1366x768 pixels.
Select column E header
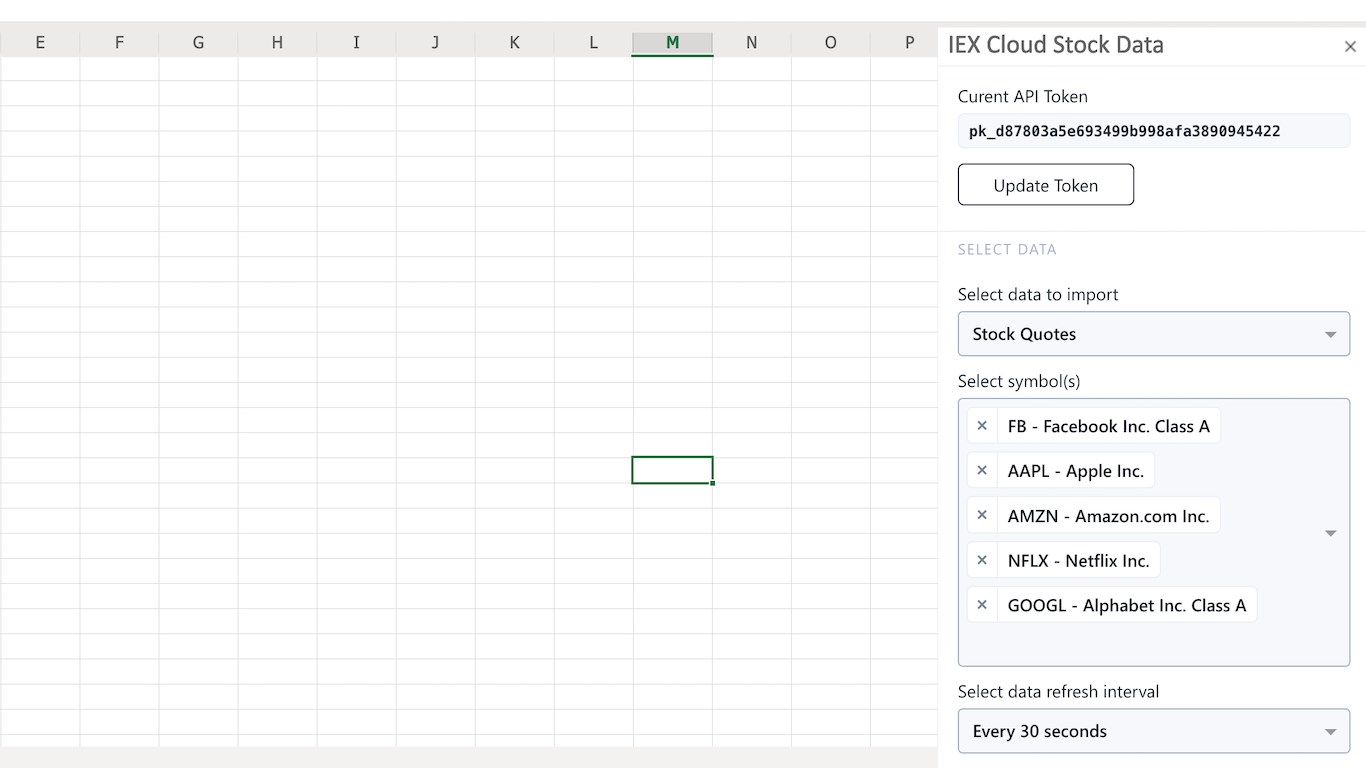point(40,42)
